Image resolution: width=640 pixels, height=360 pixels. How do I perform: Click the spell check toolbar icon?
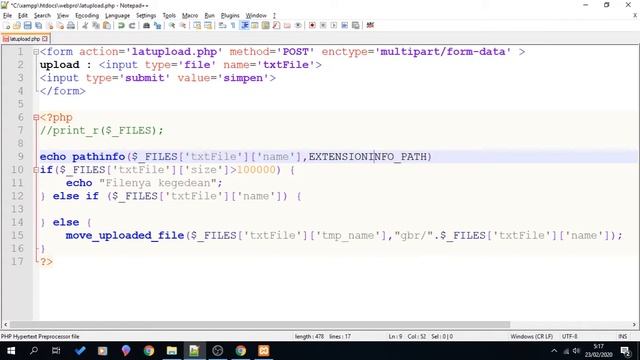[x=370, y=25]
